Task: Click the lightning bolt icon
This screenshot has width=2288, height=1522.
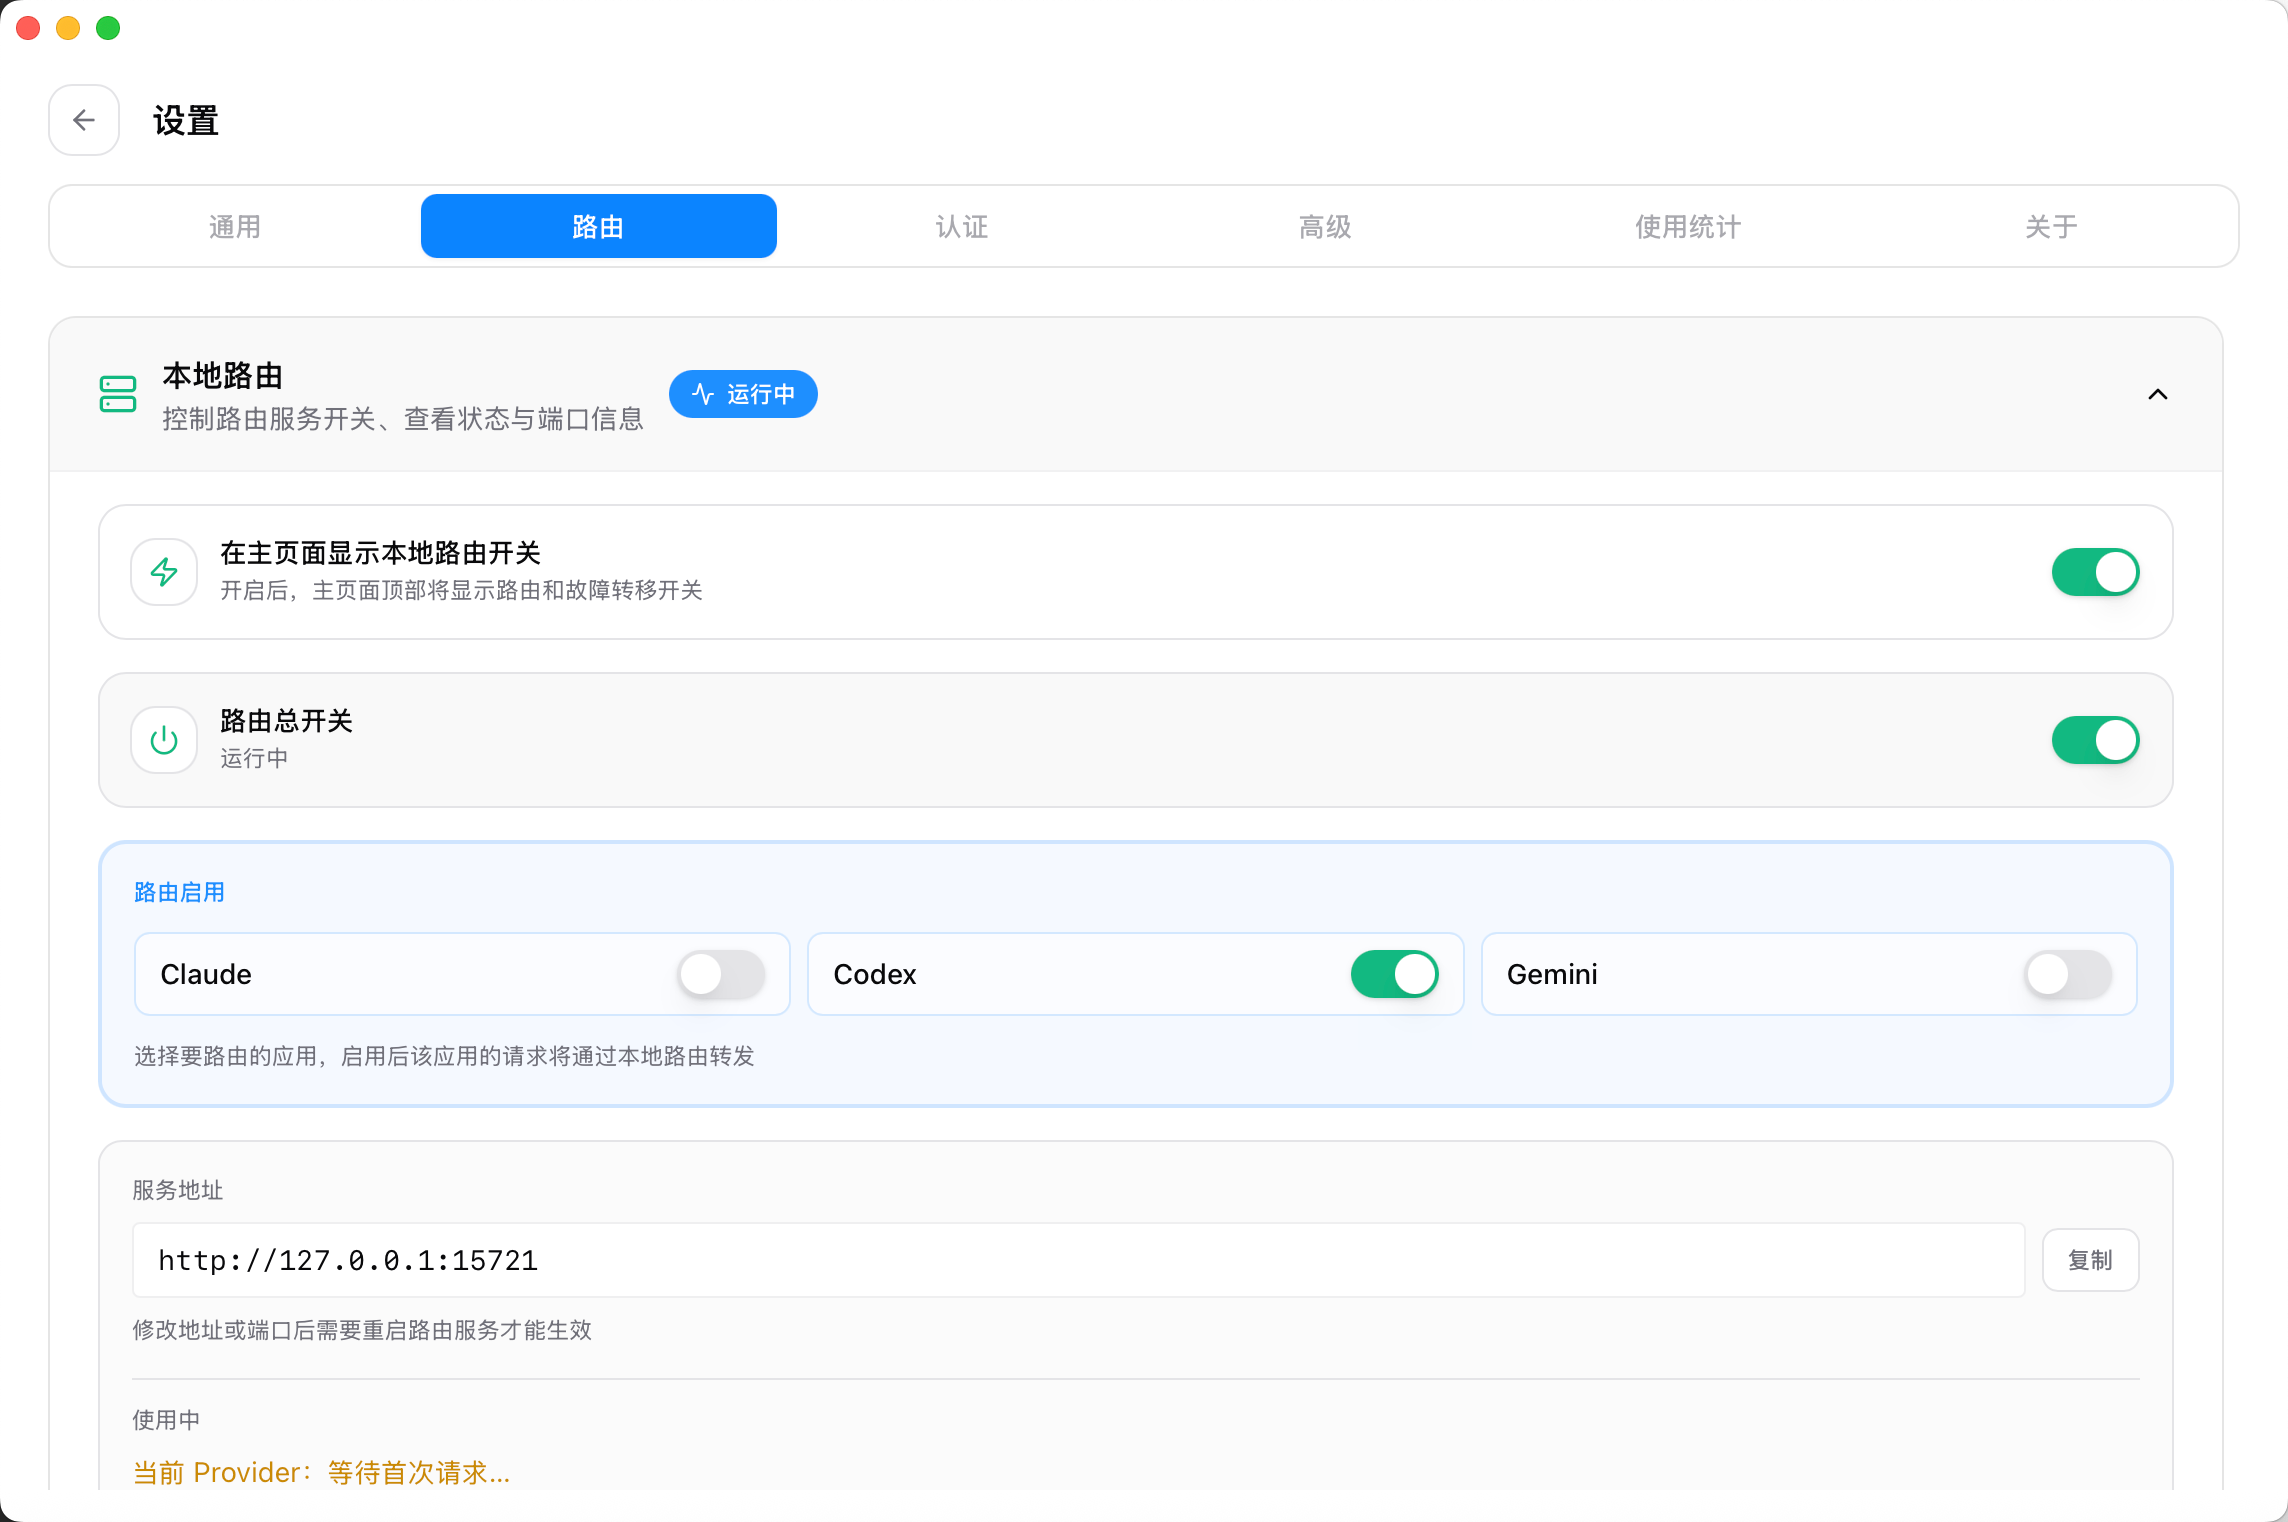Action: 164,572
